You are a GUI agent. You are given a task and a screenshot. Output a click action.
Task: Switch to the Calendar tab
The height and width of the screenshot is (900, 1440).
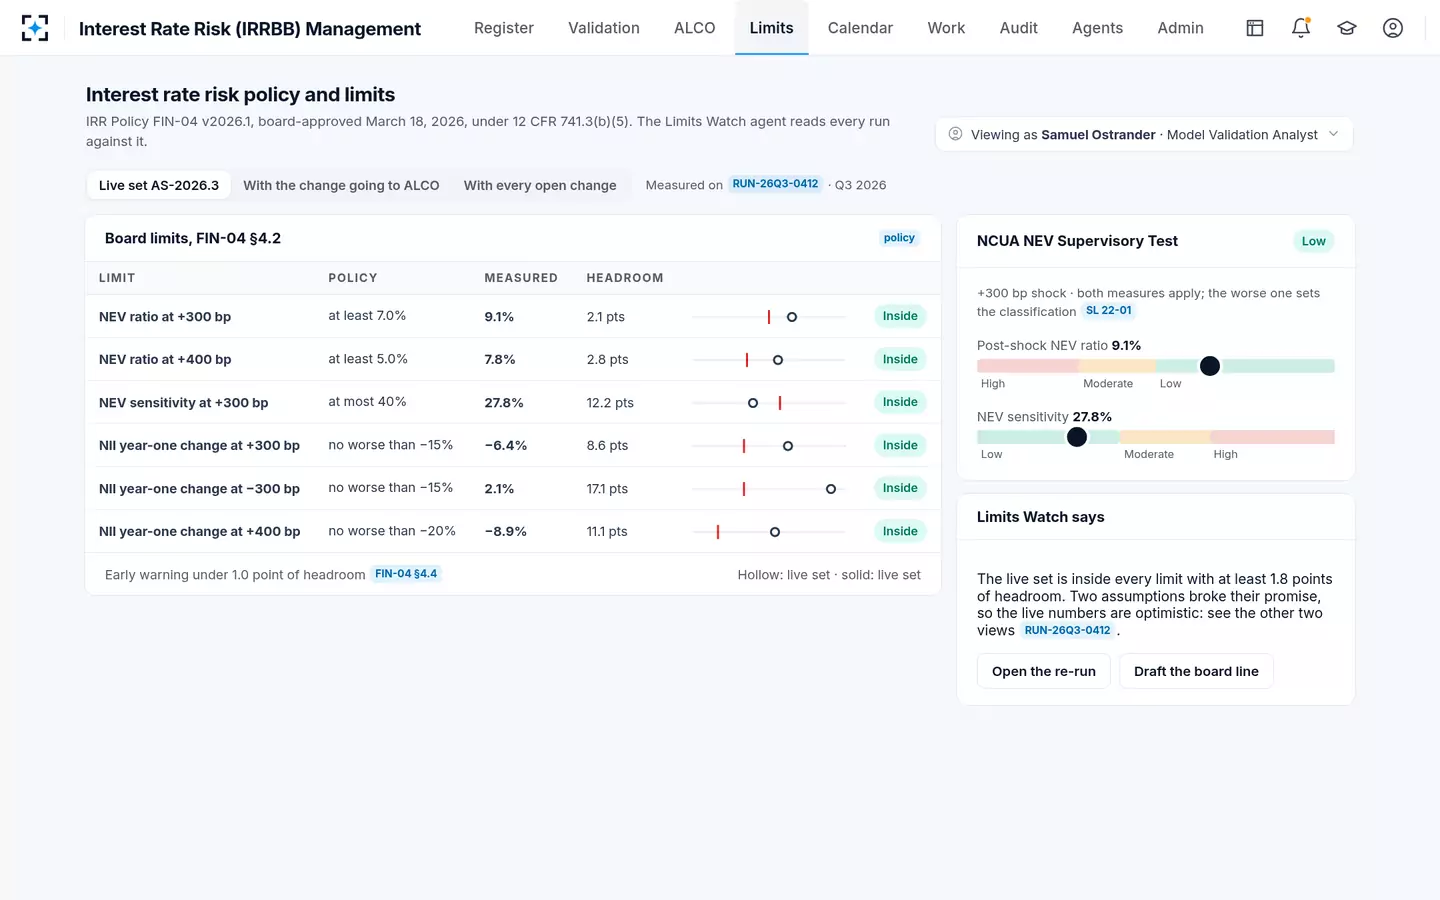tap(860, 28)
